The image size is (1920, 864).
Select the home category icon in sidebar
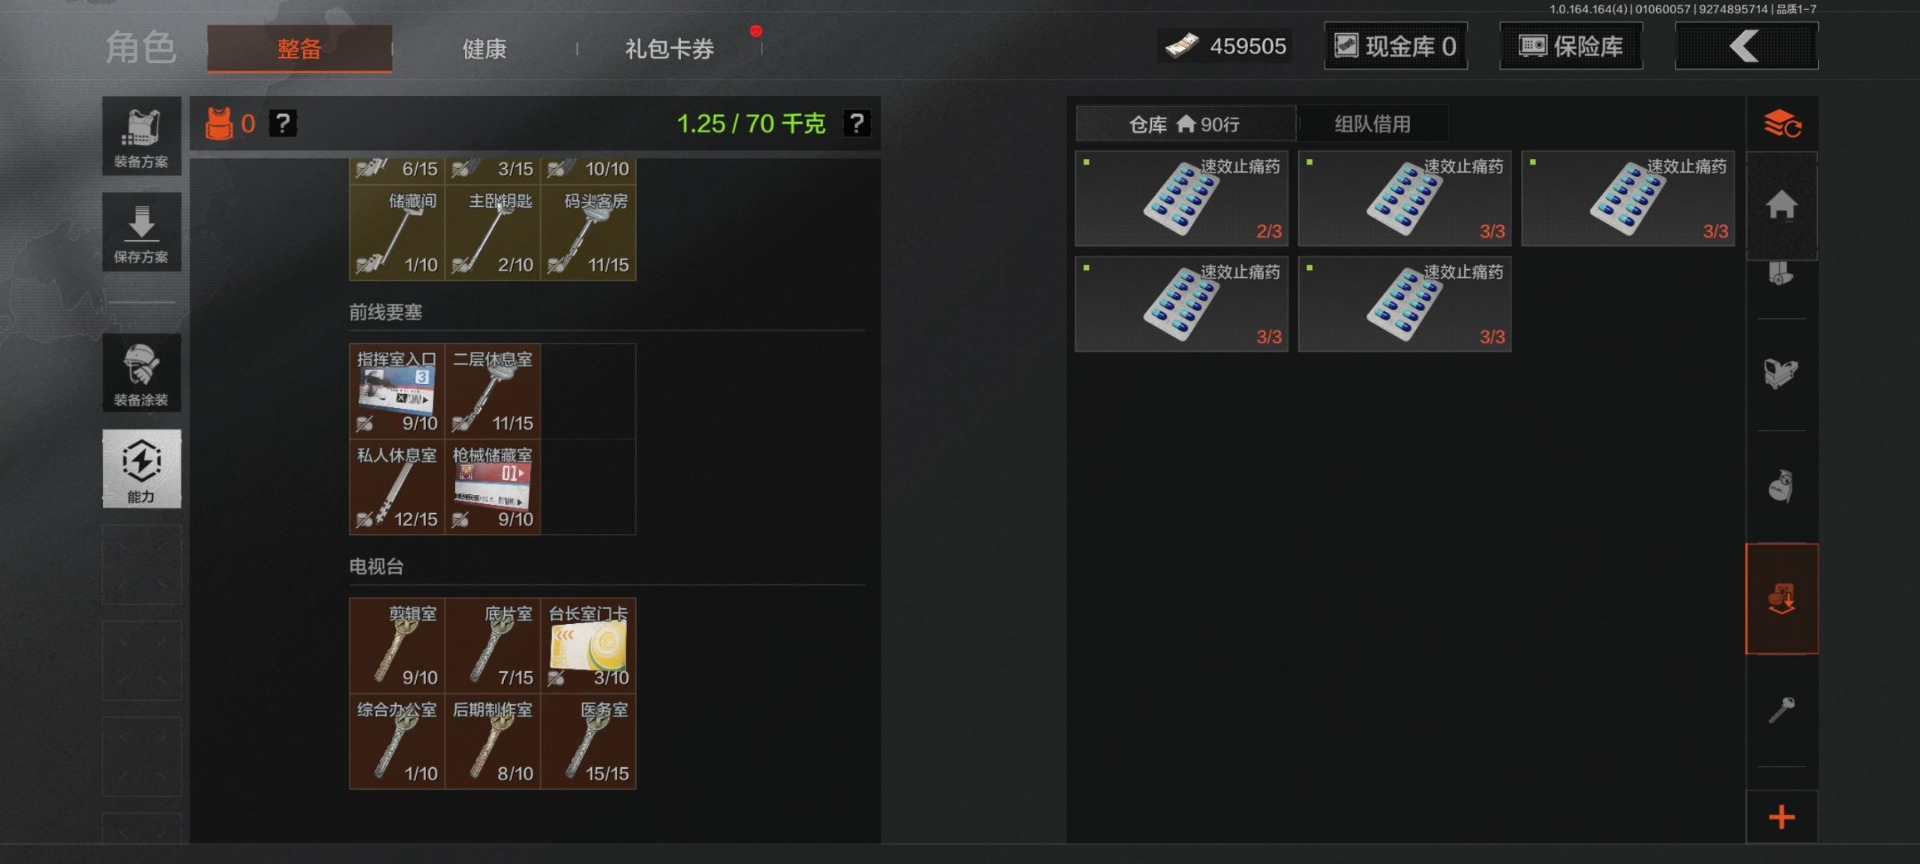(1782, 205)
